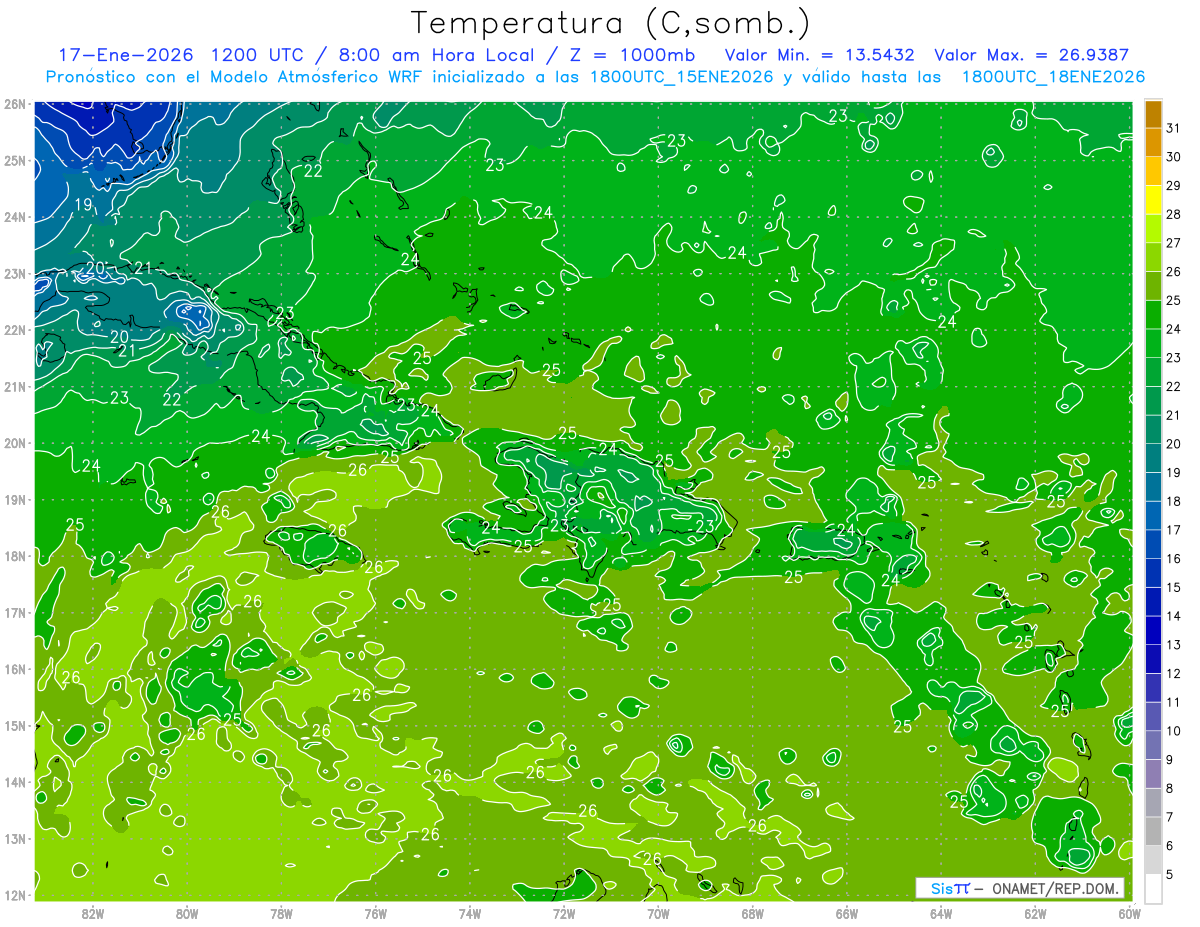The height and width of the screenshot is (927, 1200).
Task: Click longitude axis label "68W"
Action: [x=753, y=913]
